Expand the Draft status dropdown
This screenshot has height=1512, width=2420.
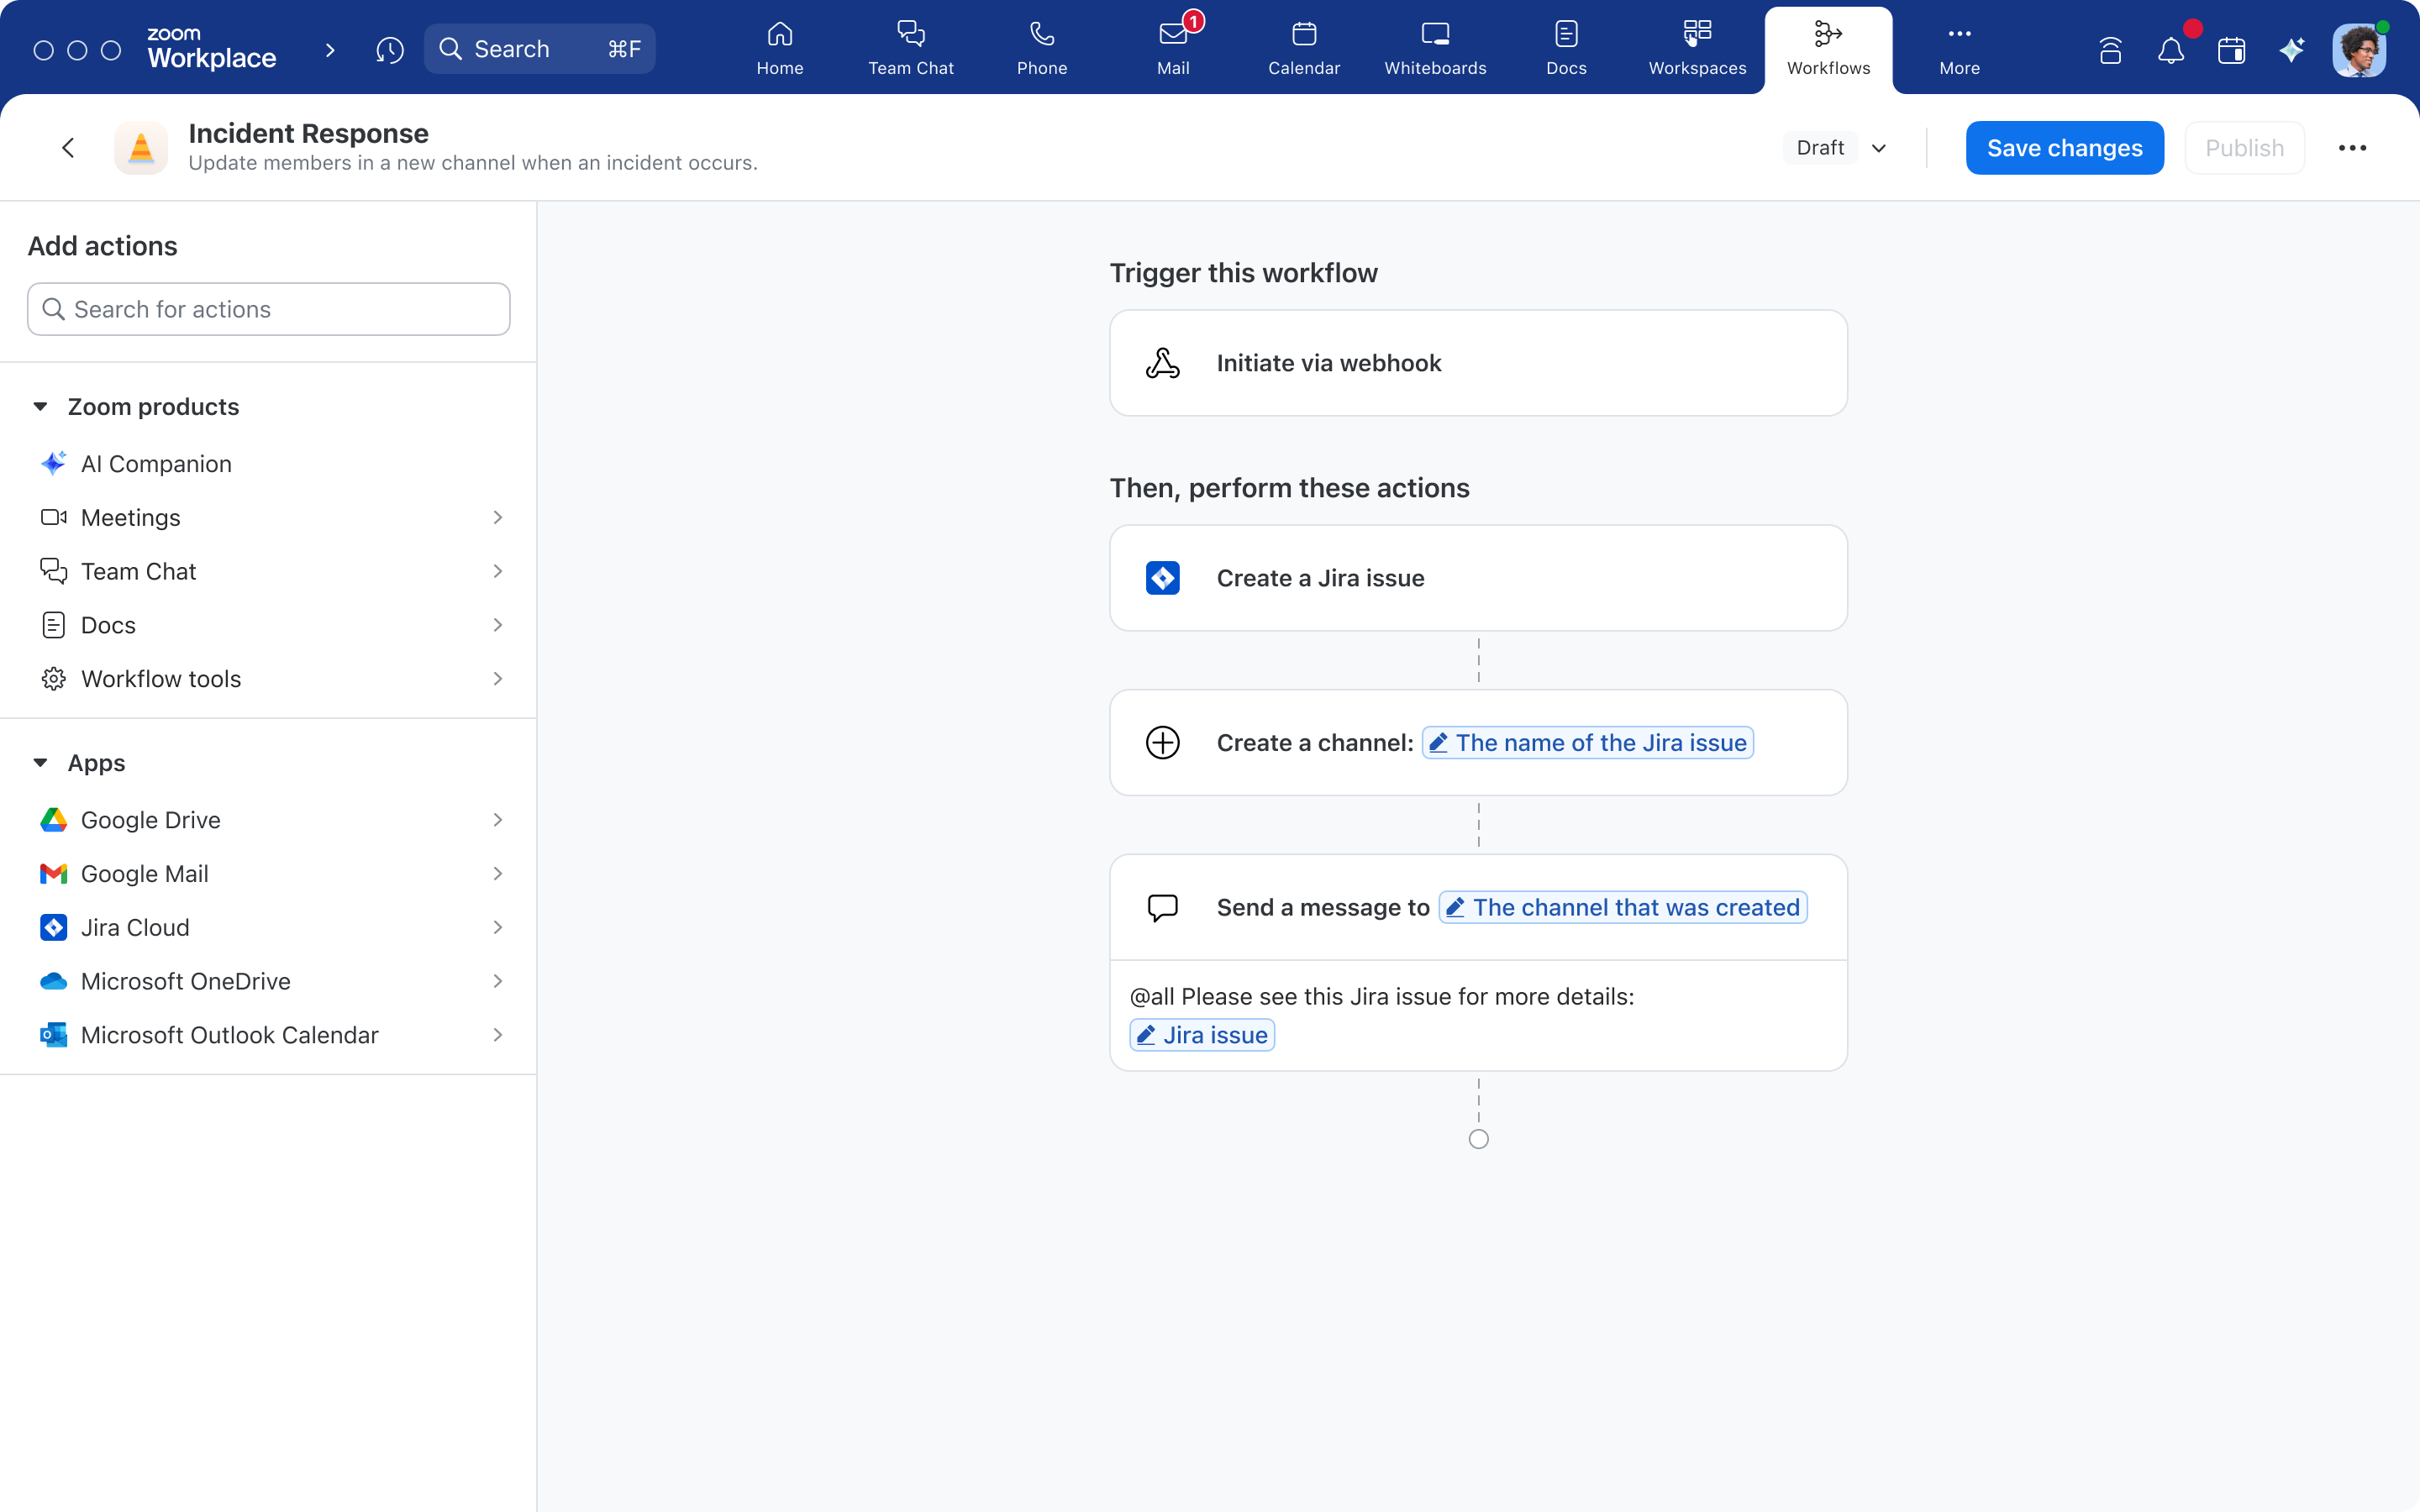pos(1880,146)
